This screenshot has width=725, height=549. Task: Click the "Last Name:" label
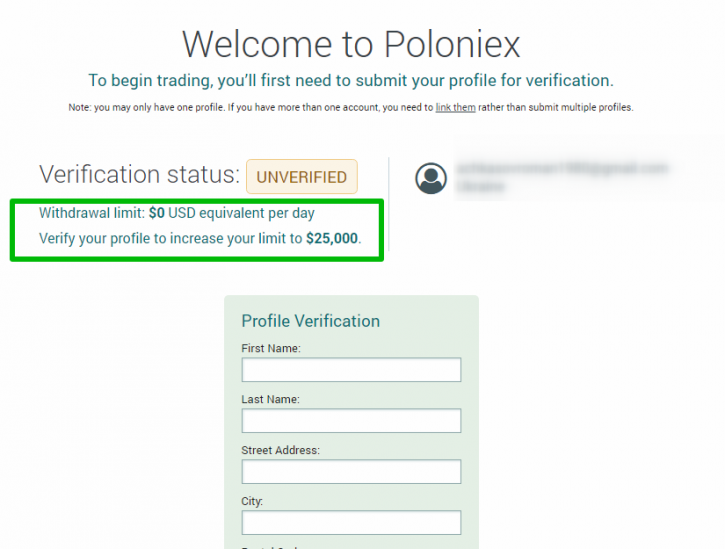(270, 399)
